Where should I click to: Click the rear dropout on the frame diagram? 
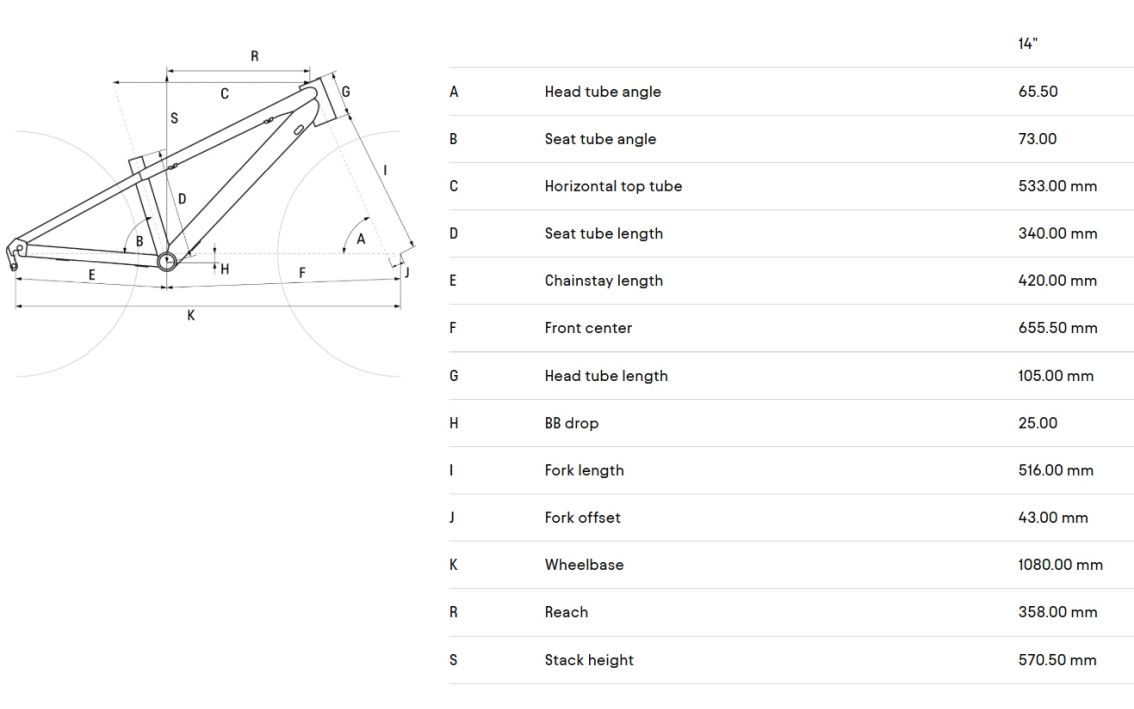[17, 248]
